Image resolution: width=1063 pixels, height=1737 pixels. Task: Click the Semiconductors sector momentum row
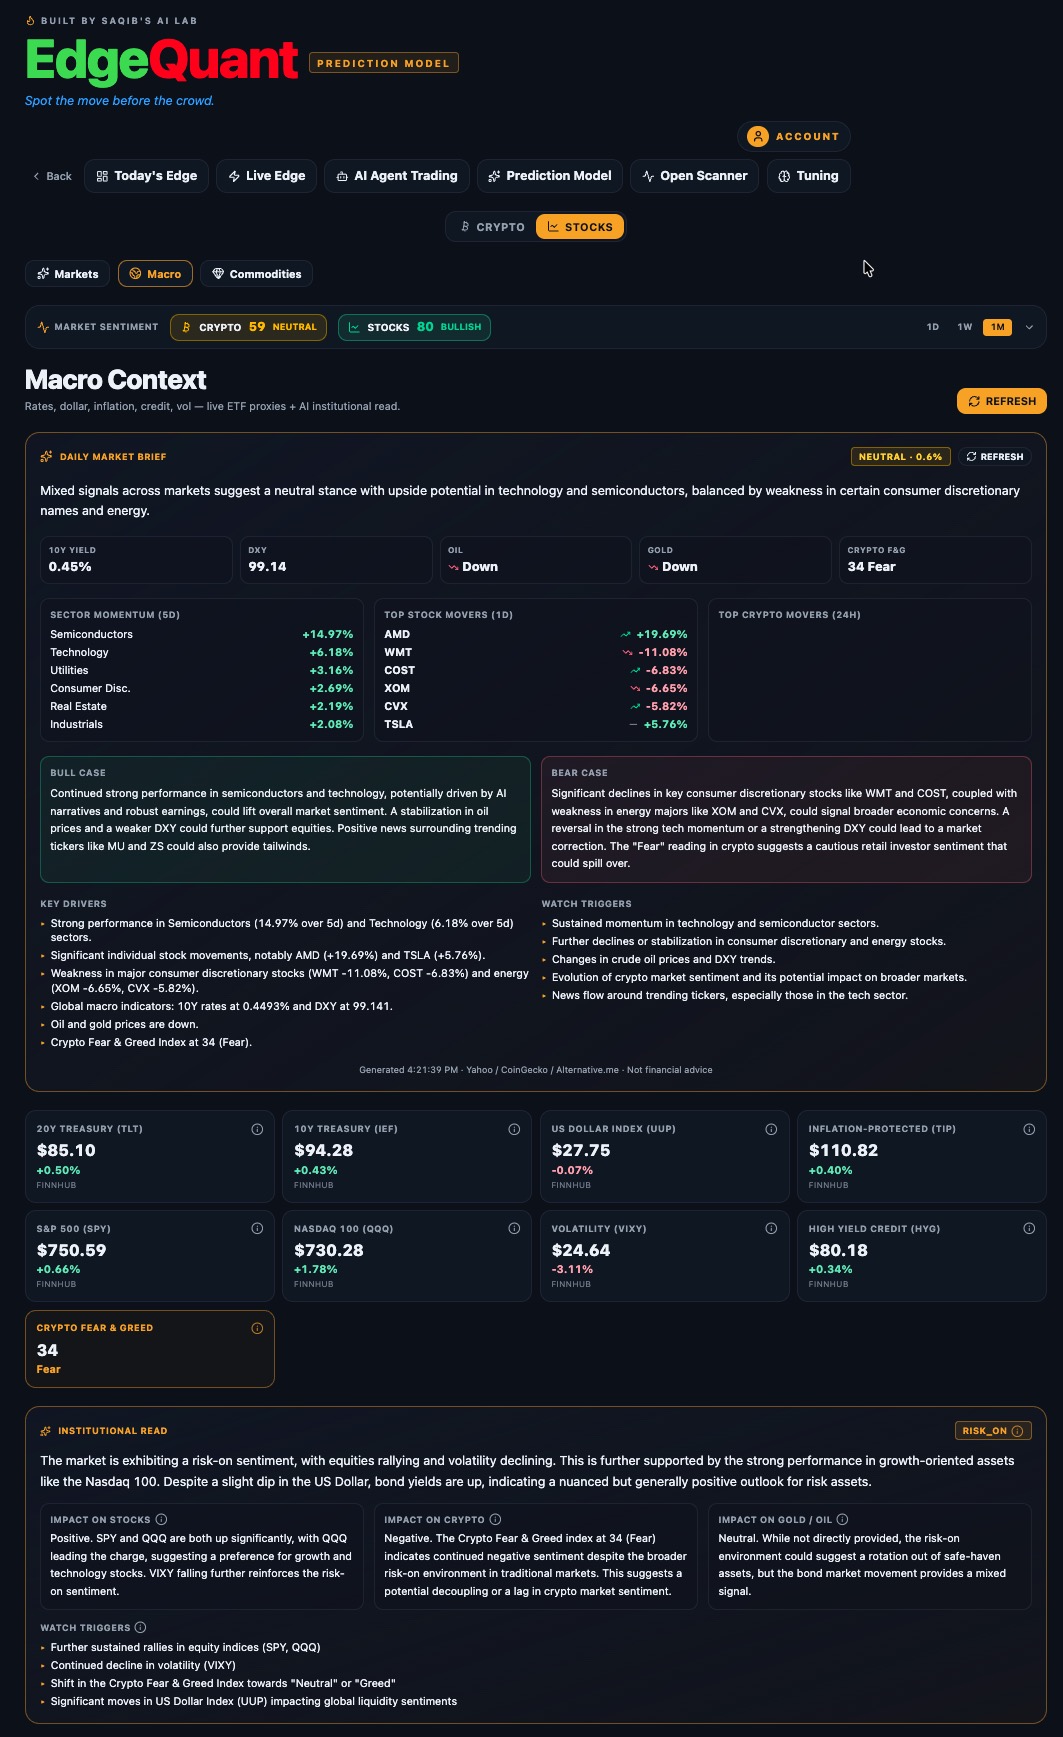click(x=201, y=634)
